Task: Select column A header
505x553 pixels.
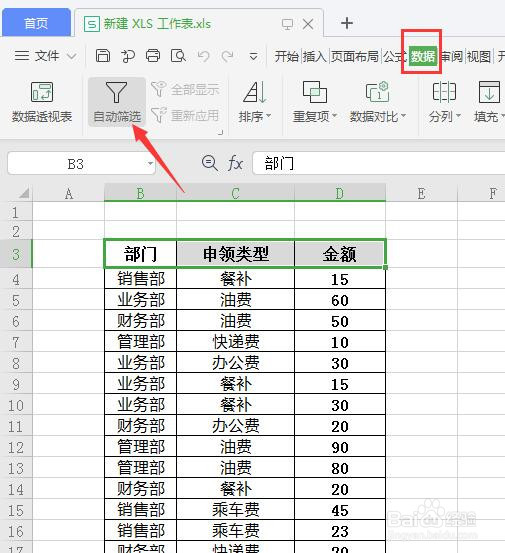Action: coord(68,193)
